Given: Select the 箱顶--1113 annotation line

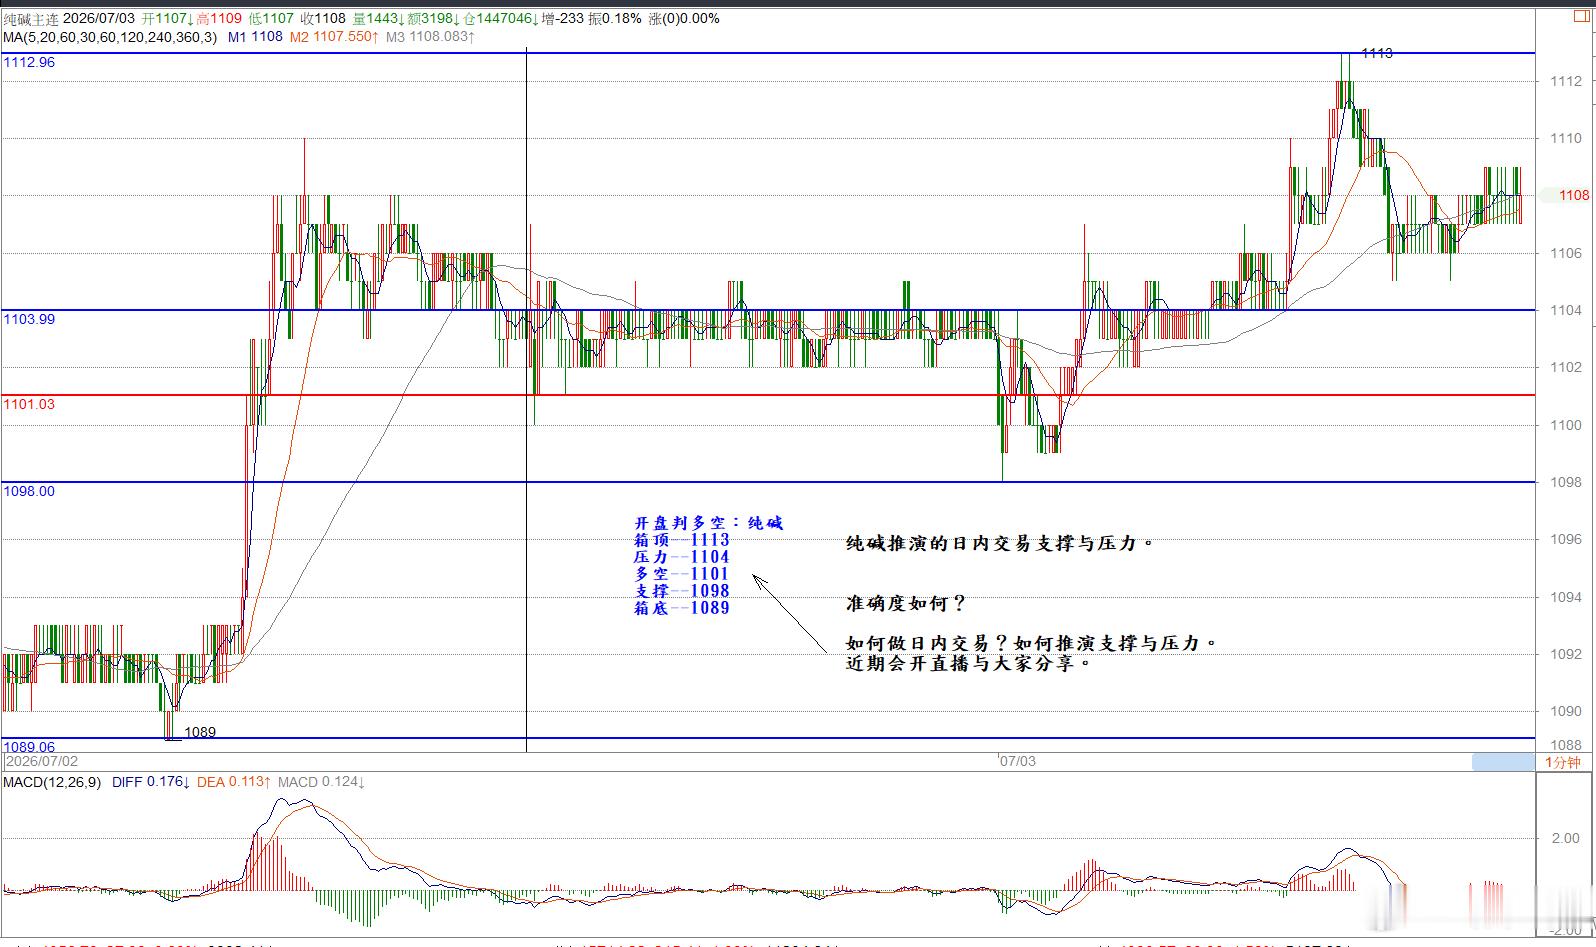Looking at the screenshot, I should pyautogui.click(x=682, y=540).
